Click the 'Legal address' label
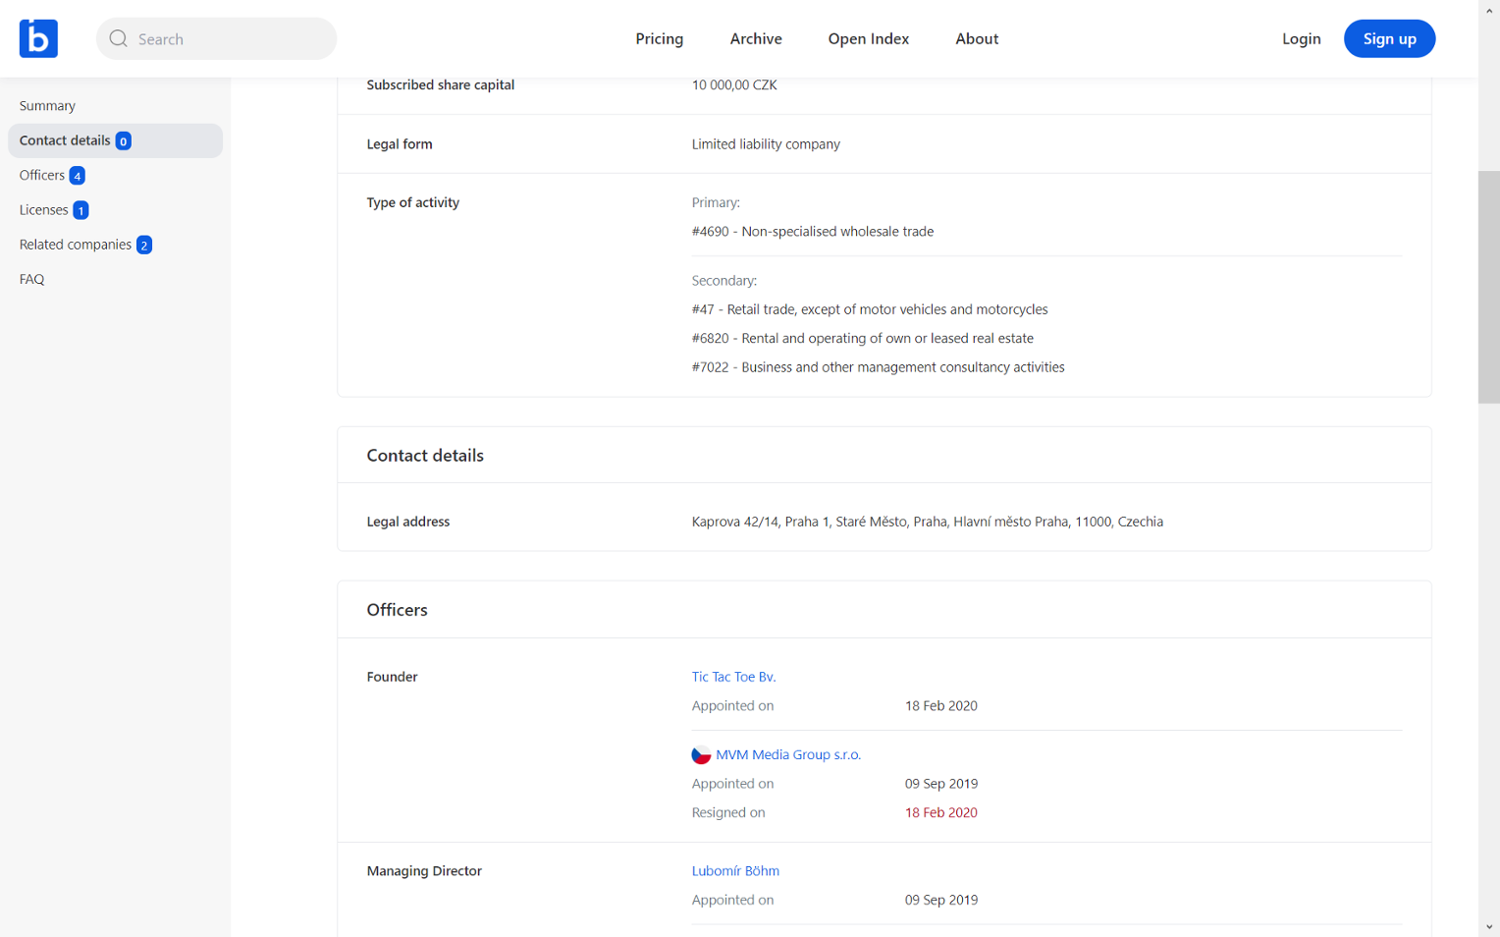The height and width of the screenshot is (937, 1500). click(408, 522)
